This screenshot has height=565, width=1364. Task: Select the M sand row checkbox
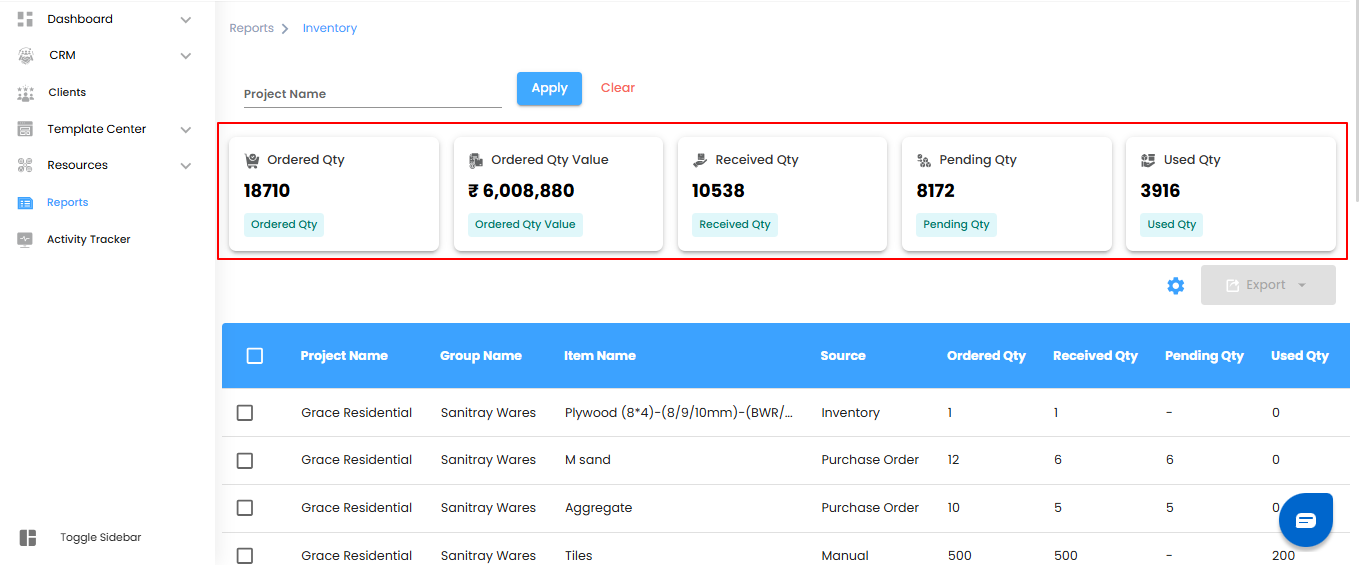(245, 461)
